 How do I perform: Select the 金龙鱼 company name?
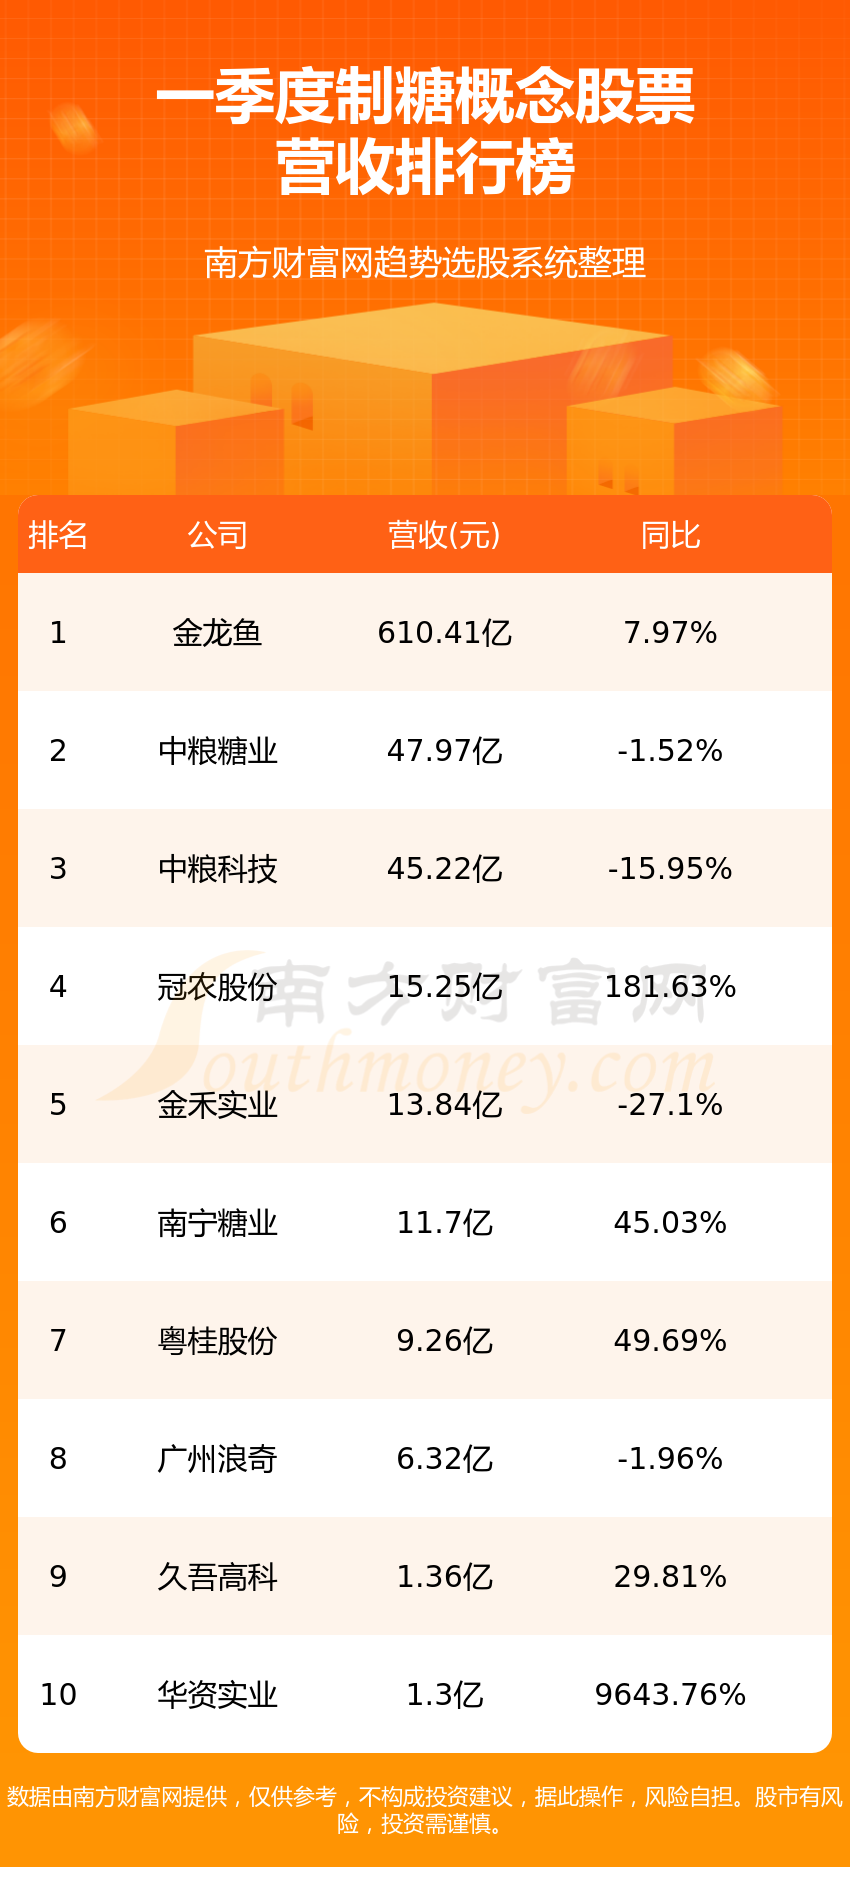coord(217,633)
